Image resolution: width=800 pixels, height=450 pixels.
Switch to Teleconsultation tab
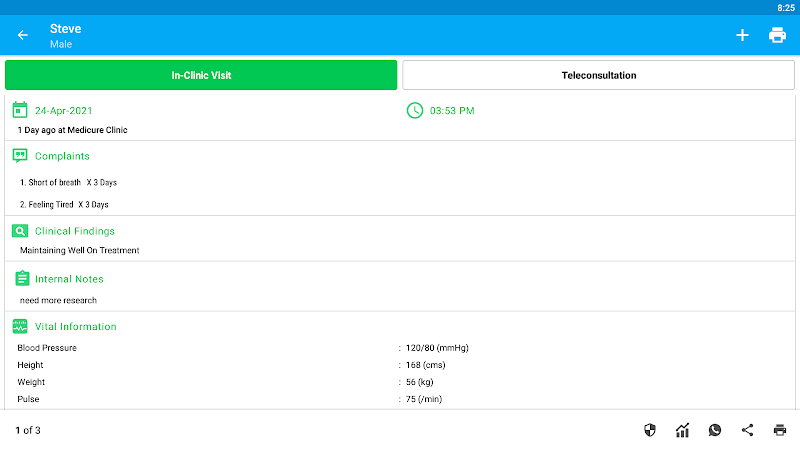point(598,75)
